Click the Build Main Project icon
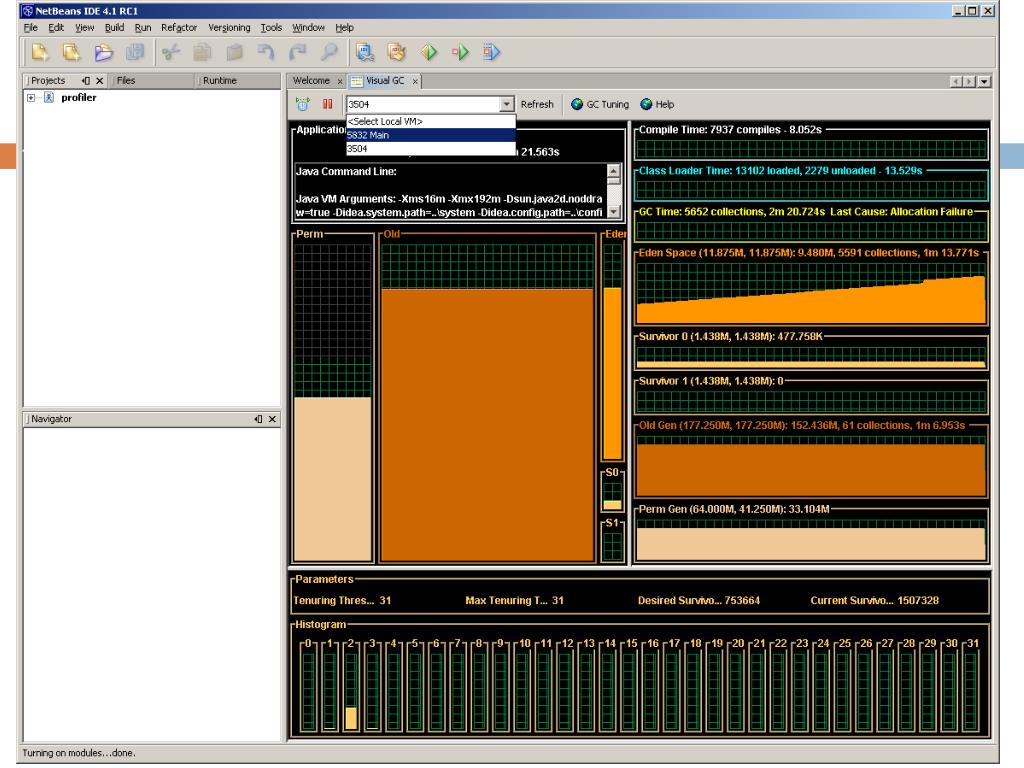 click(x=365, y=52)
